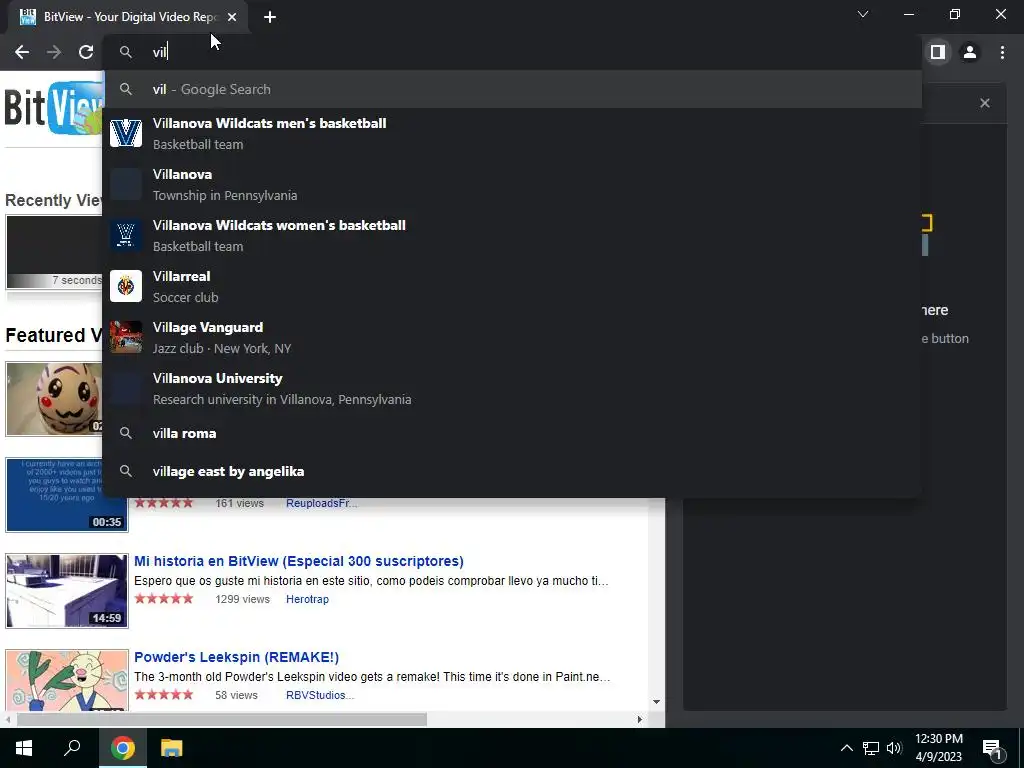The image size is (1024, 768).
Task: Open the notification center icon
Action: coord(992,749)
